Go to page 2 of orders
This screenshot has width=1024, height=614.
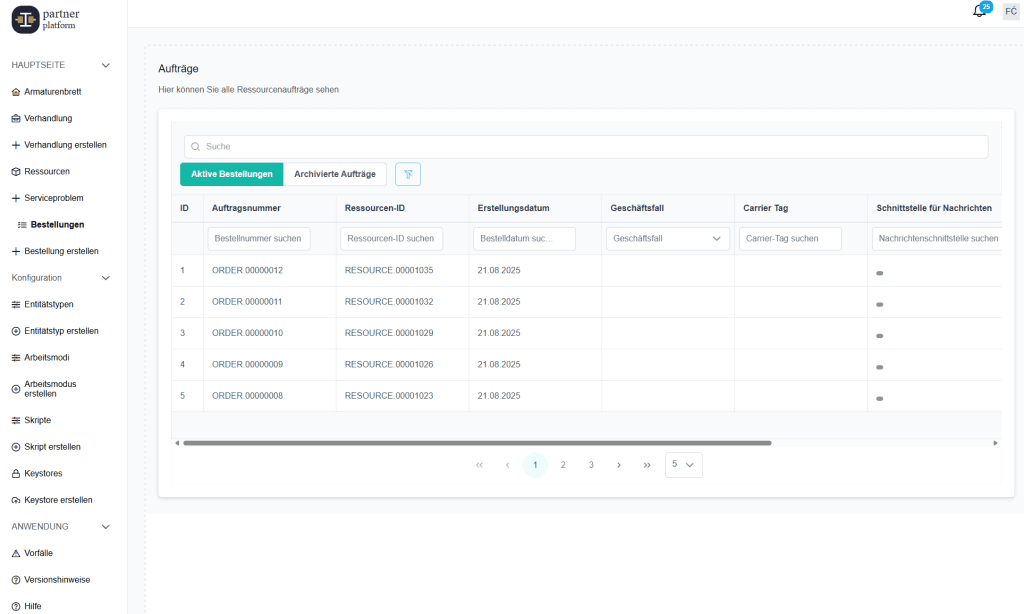[563, 465]
